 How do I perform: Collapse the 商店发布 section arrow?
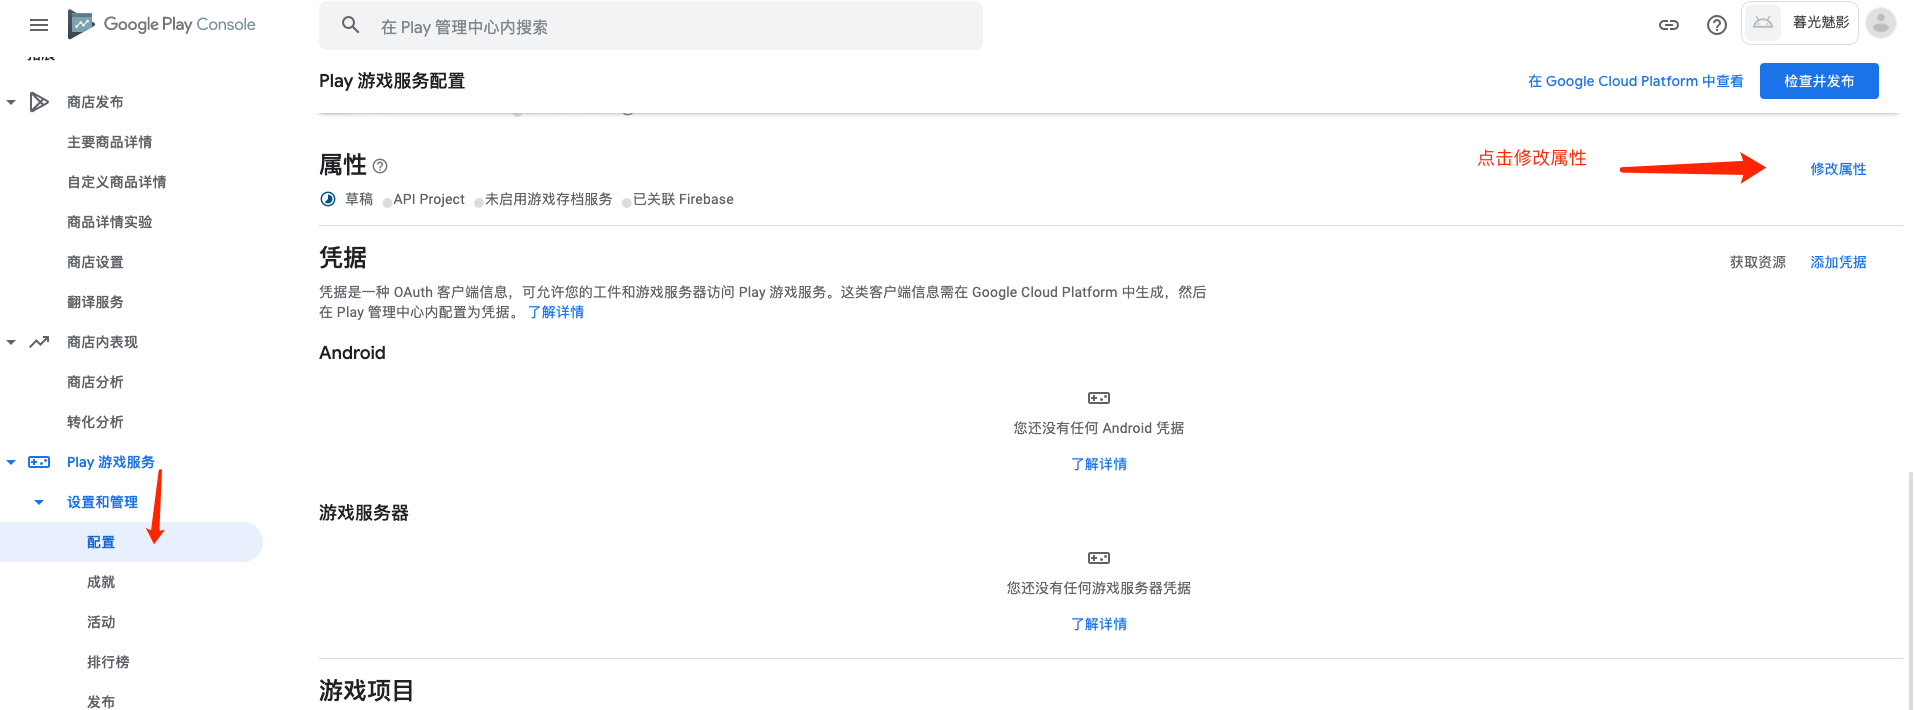click(11, 102)
